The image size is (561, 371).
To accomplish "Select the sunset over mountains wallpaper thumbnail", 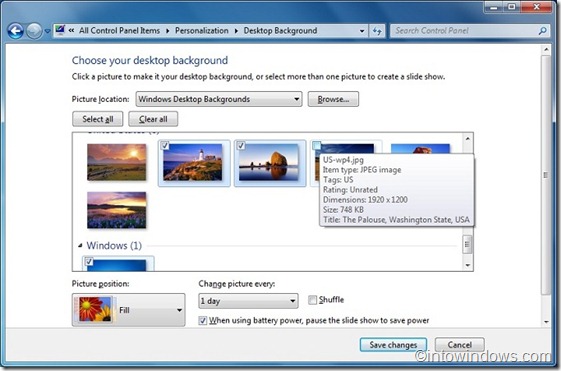I will (x=117, y=162).
